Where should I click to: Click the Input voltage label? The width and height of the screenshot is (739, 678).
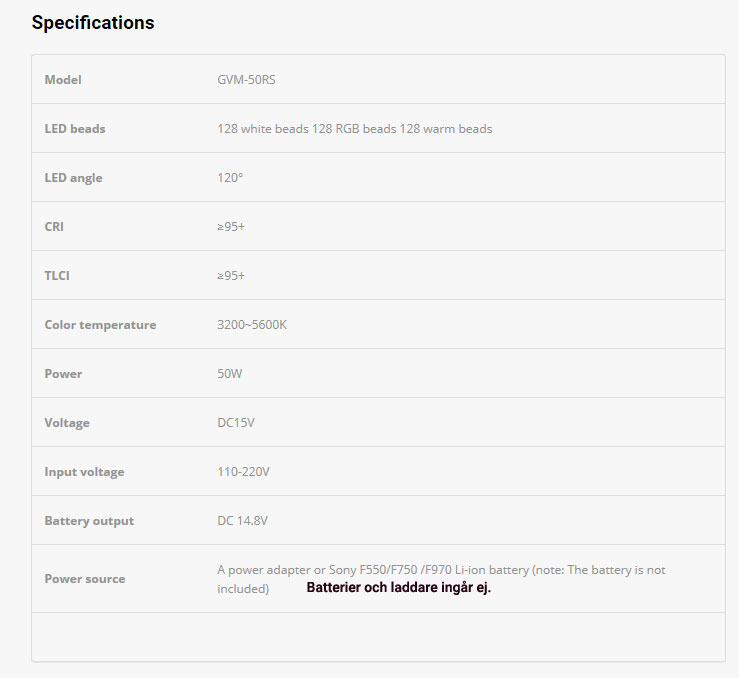84,472
